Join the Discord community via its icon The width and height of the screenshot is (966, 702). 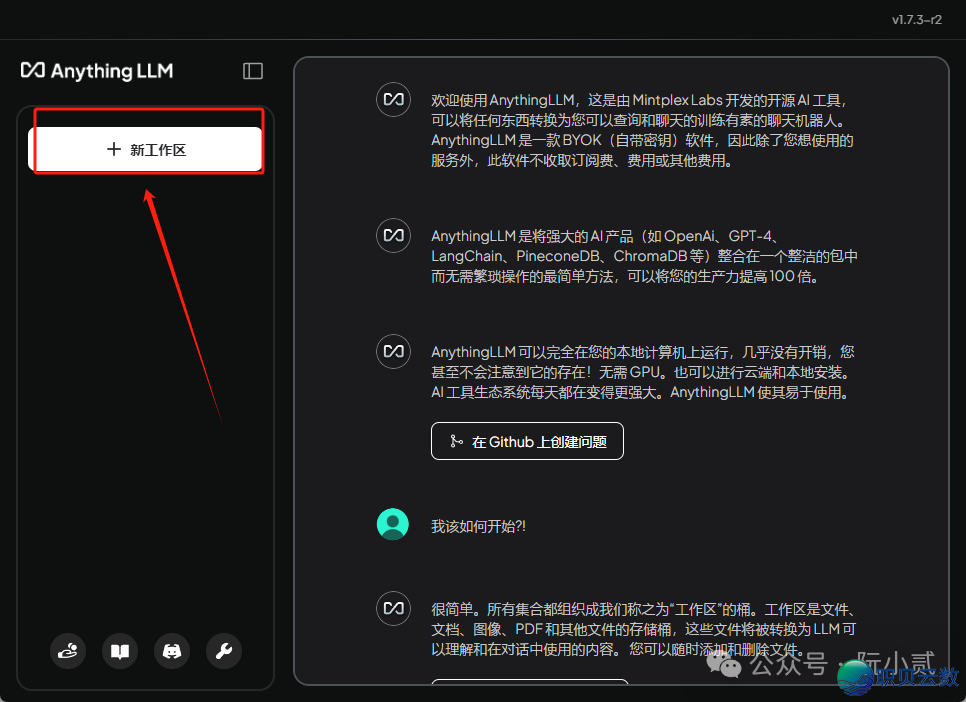pyautogui.click(x=171, y=651)
